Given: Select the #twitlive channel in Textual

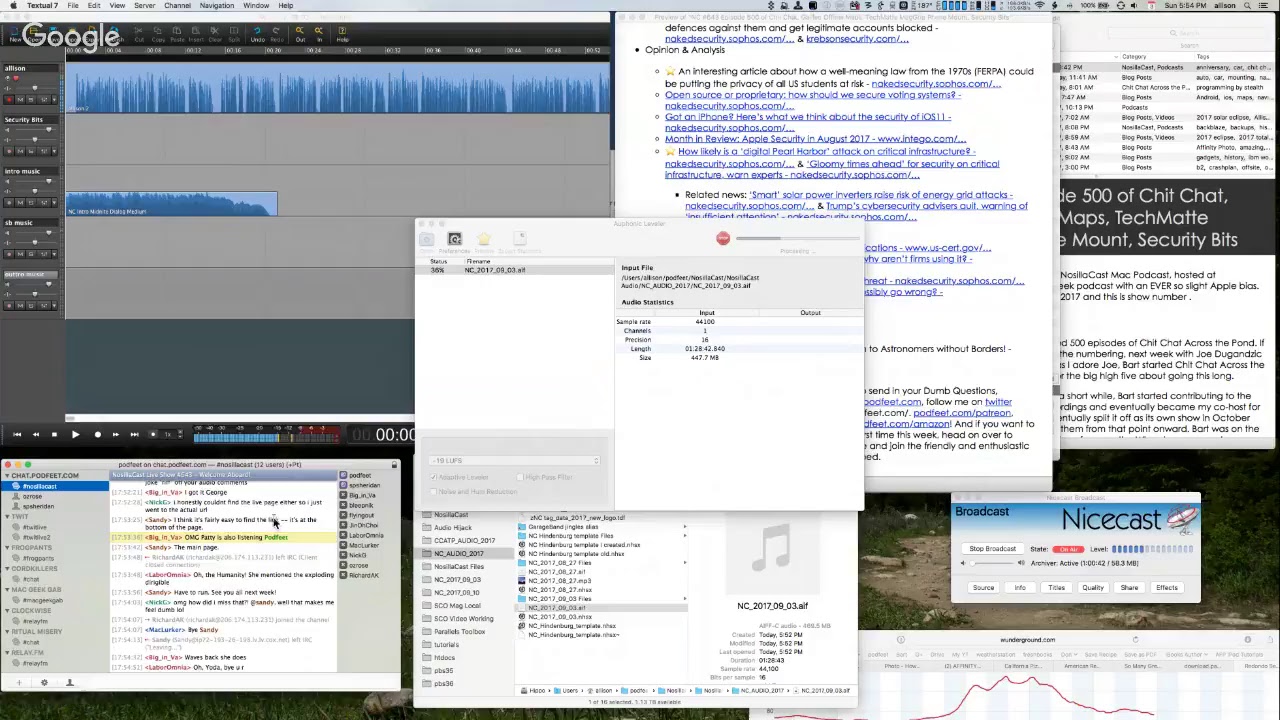Looking at the screenshot, I should [x=35, y=527].
